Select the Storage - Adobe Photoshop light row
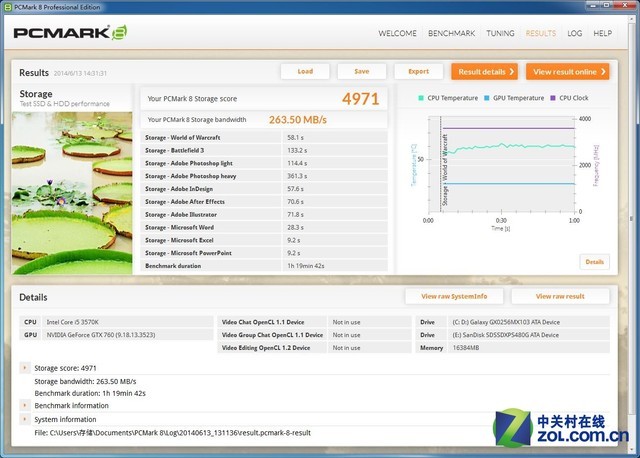The image size is (640, 458). point(264,163)
